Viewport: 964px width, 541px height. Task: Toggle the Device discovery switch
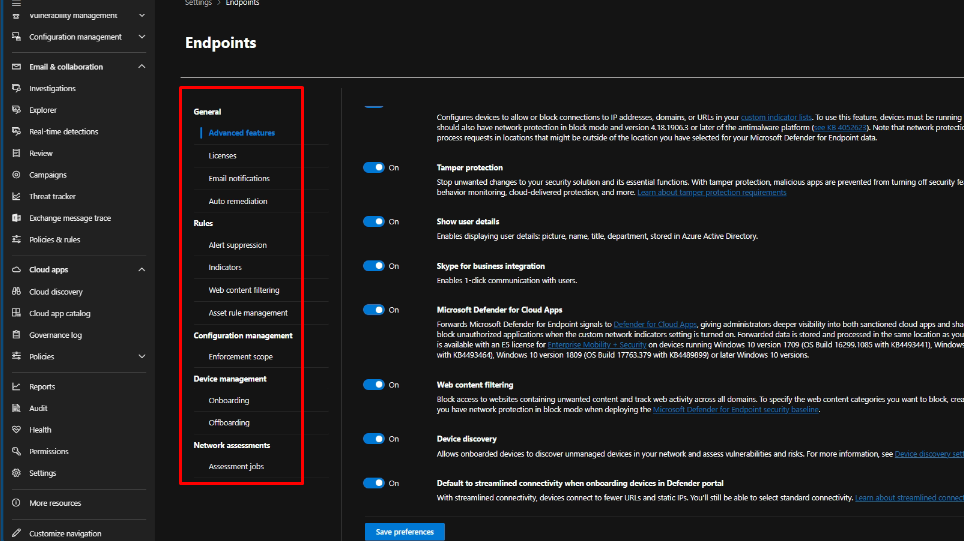374,438
